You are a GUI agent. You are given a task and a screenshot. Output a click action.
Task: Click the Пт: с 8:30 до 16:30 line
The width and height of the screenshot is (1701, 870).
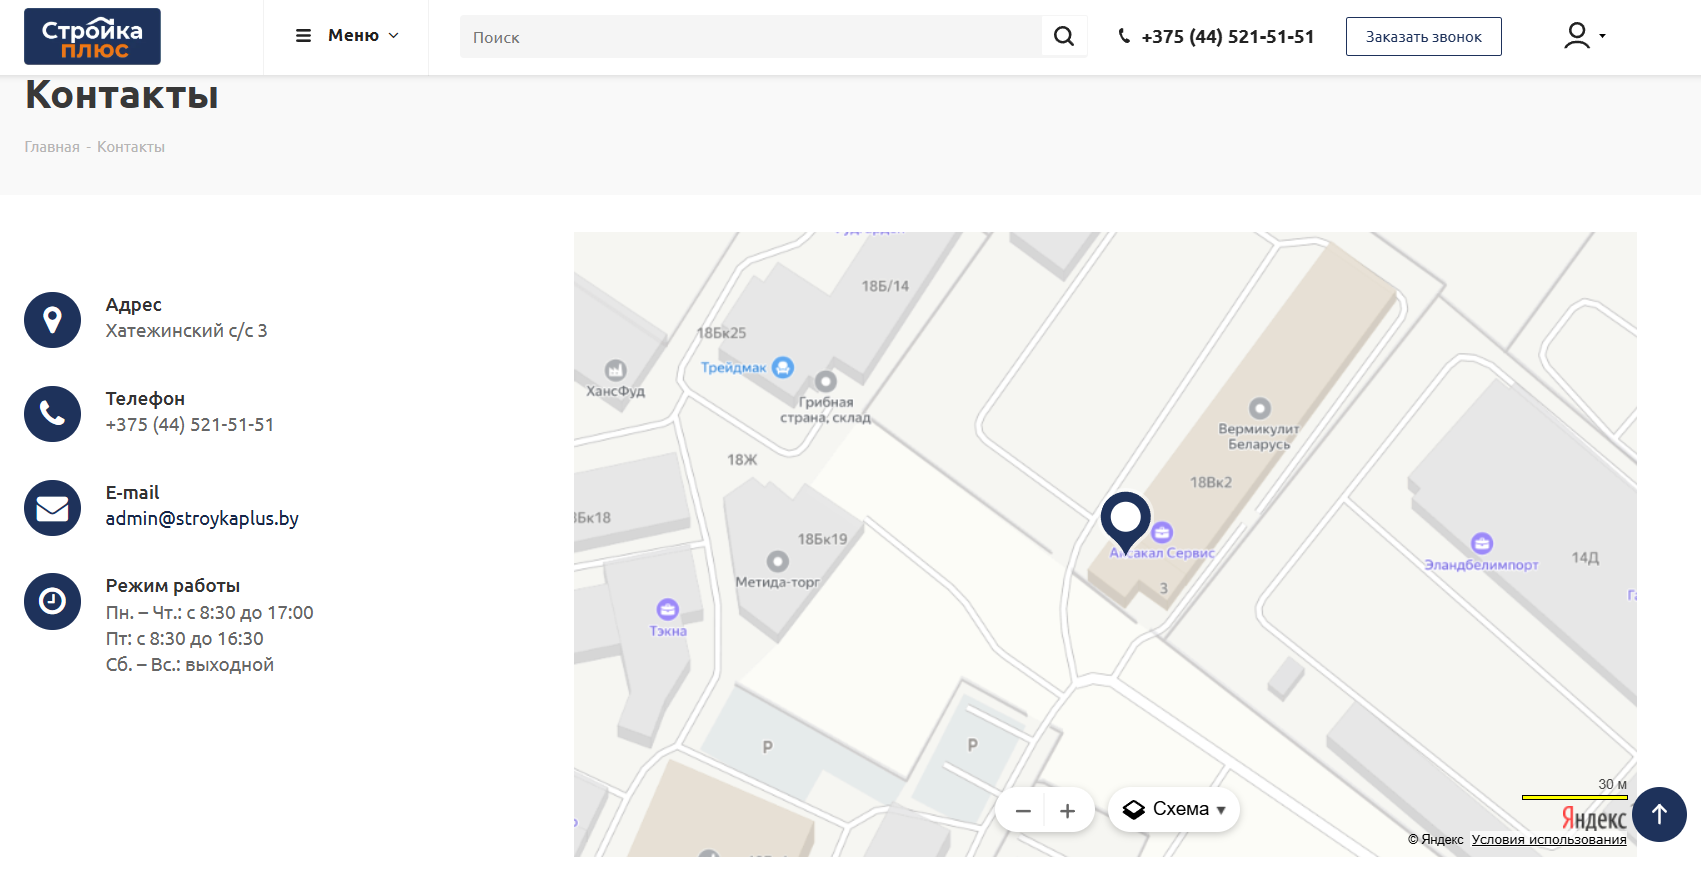point(185,639)
